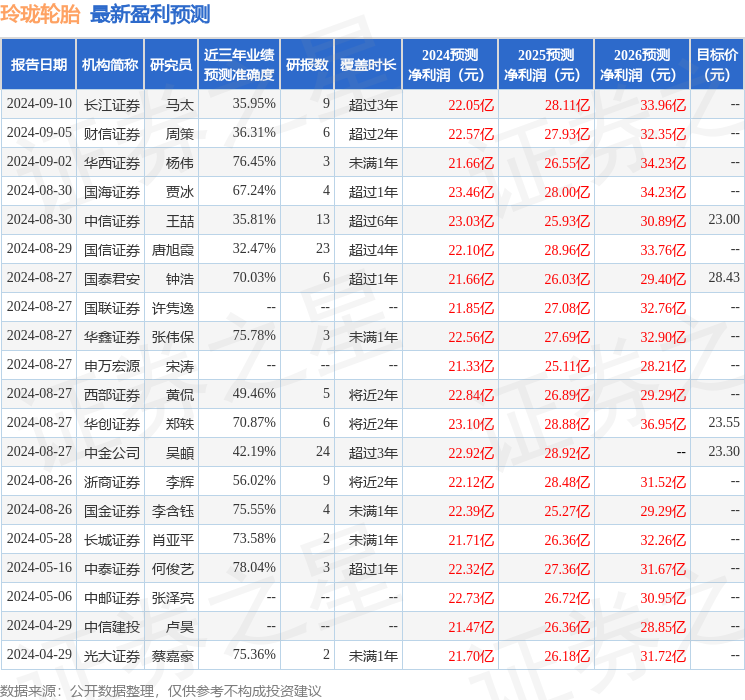Click report count 13

pos(323,219)
